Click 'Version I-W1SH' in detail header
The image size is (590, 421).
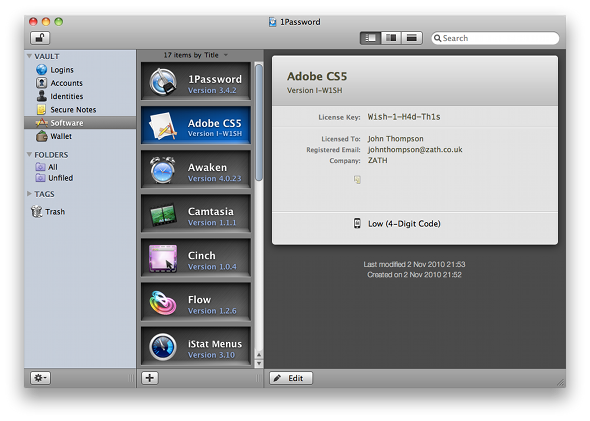point(315,90)
